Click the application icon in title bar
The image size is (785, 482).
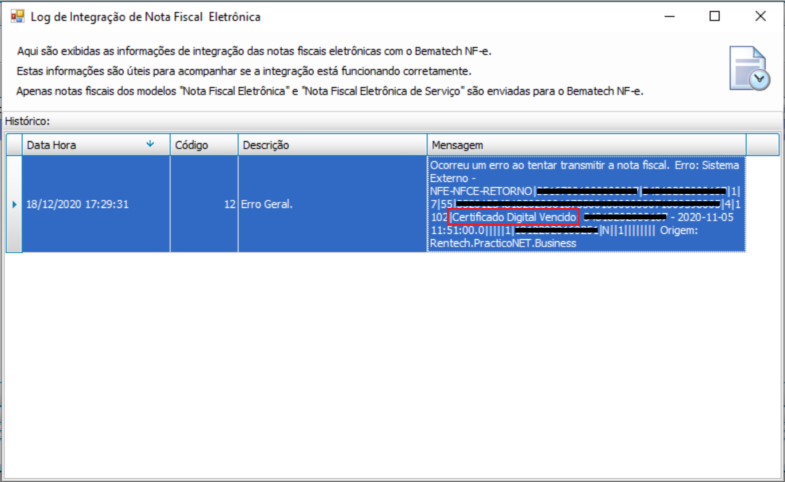click(18, 17)
